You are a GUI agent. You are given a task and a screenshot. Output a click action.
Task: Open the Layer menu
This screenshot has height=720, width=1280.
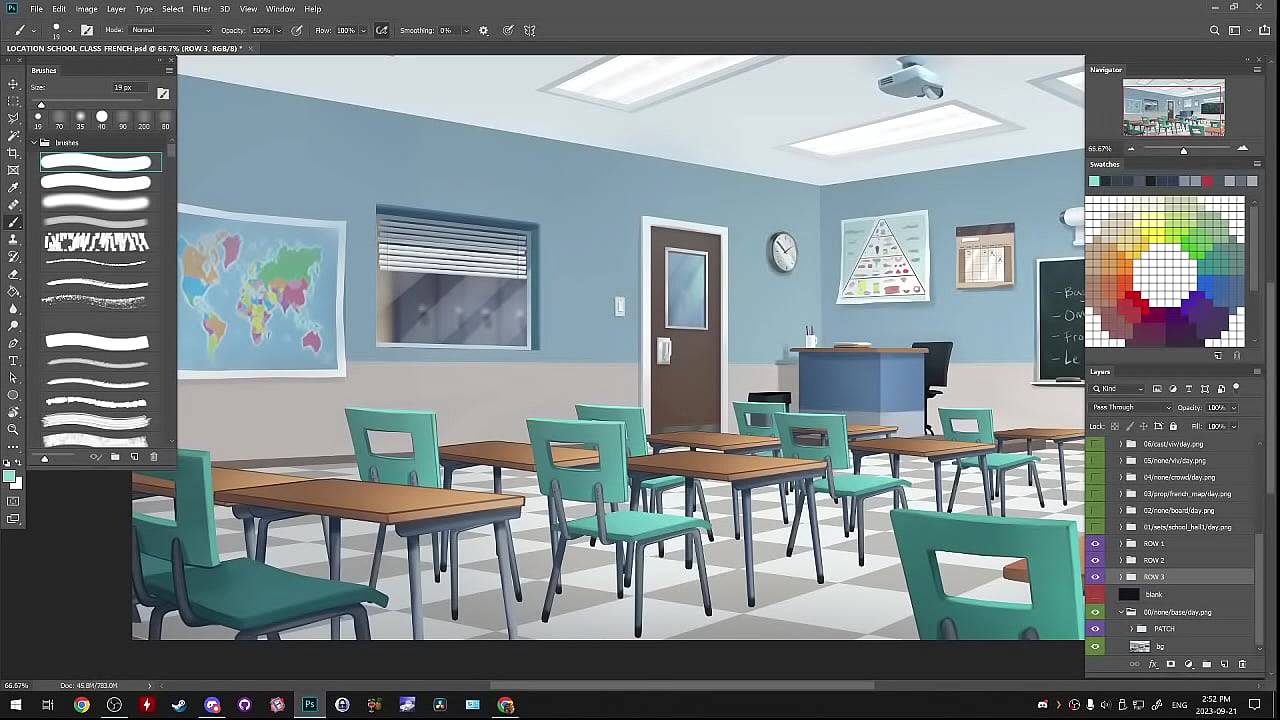(x=116, y=9)
